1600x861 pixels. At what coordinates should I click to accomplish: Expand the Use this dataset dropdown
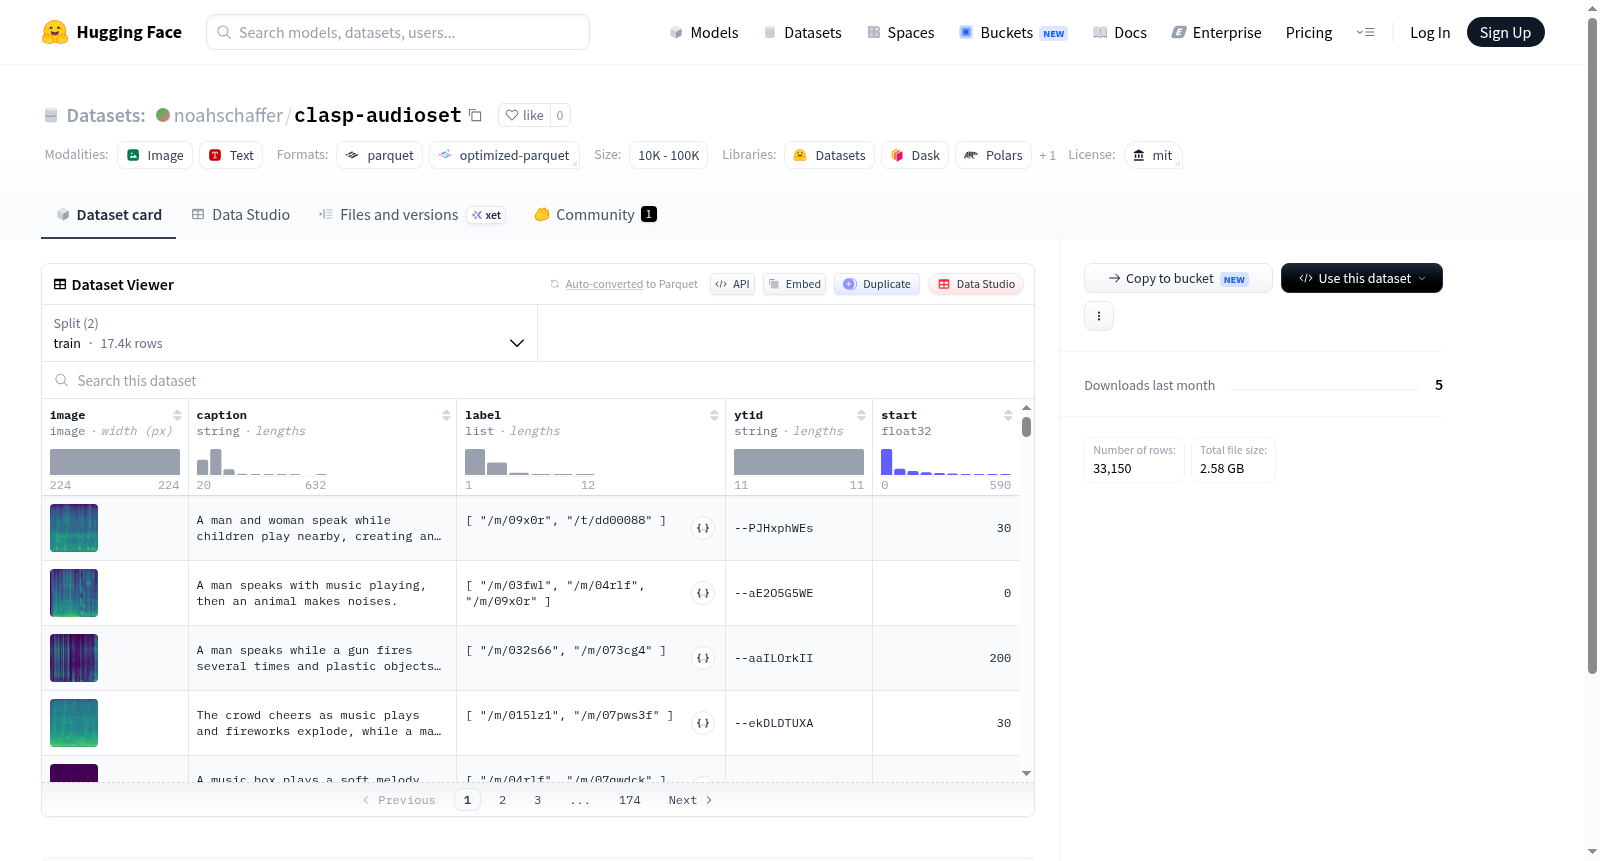(1362, 278)
